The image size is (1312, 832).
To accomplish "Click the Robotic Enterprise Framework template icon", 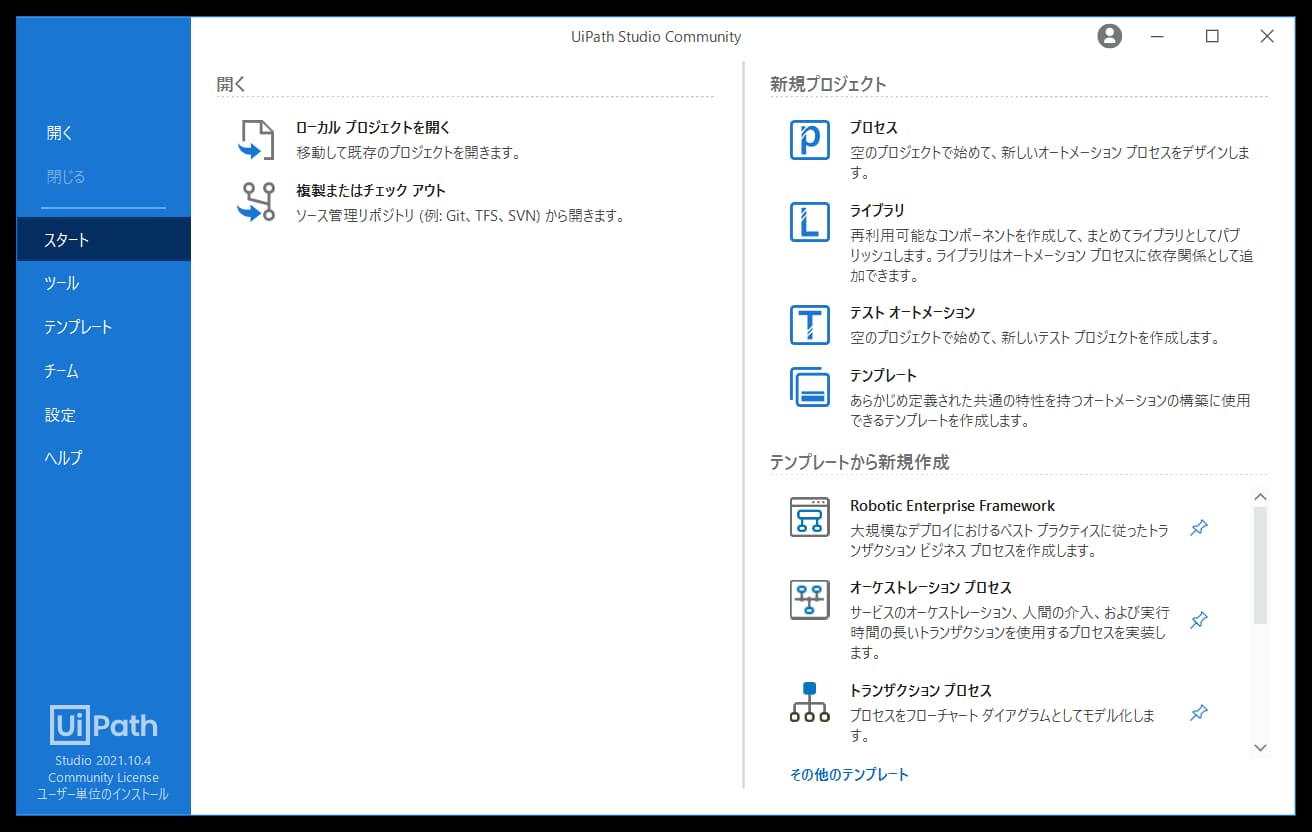I will [810, 517].
